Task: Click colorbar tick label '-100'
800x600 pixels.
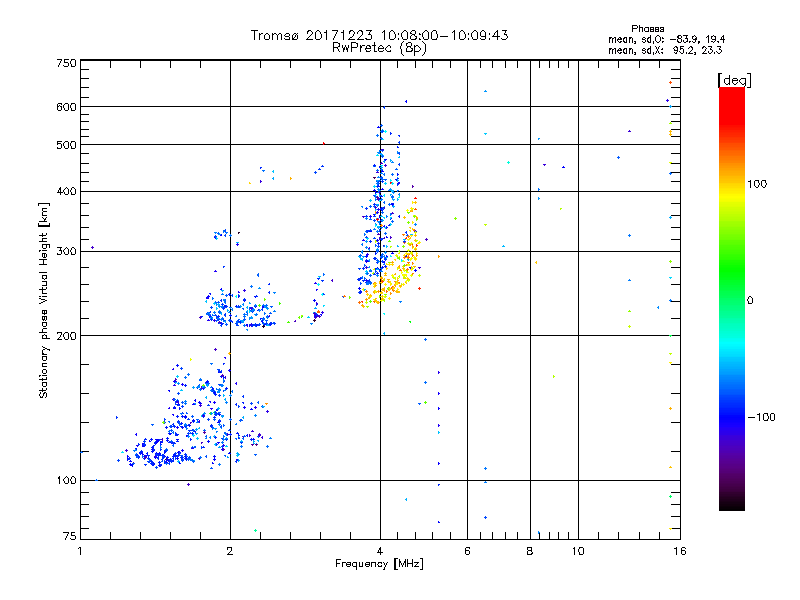Action: 762,417
